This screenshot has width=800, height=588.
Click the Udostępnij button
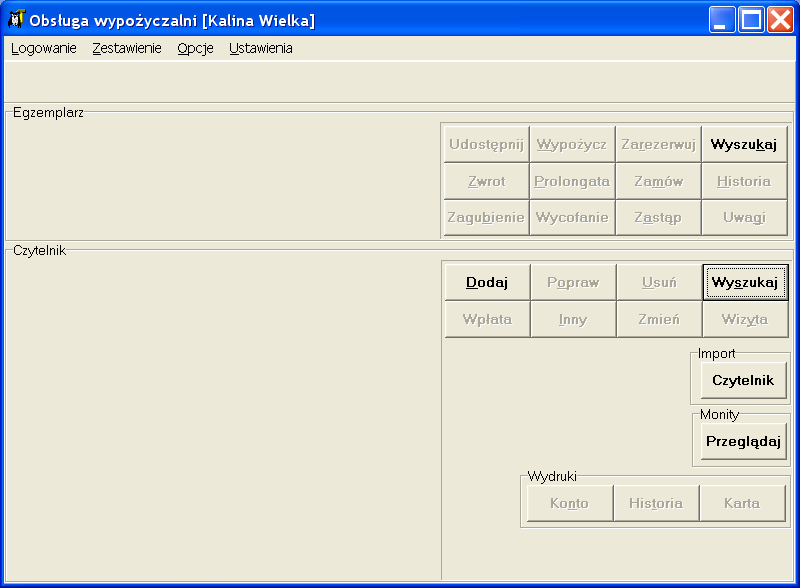point(486,144)
